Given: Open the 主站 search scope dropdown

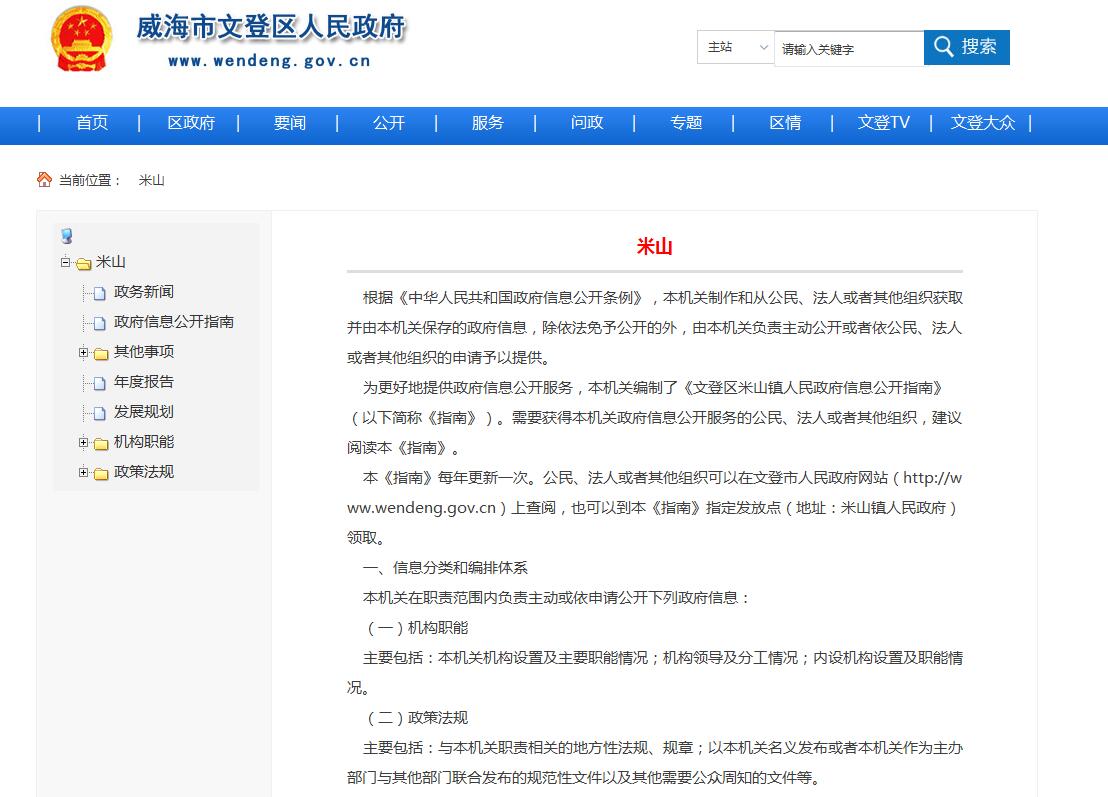Looking at the screenshot, I should point(736,47).
